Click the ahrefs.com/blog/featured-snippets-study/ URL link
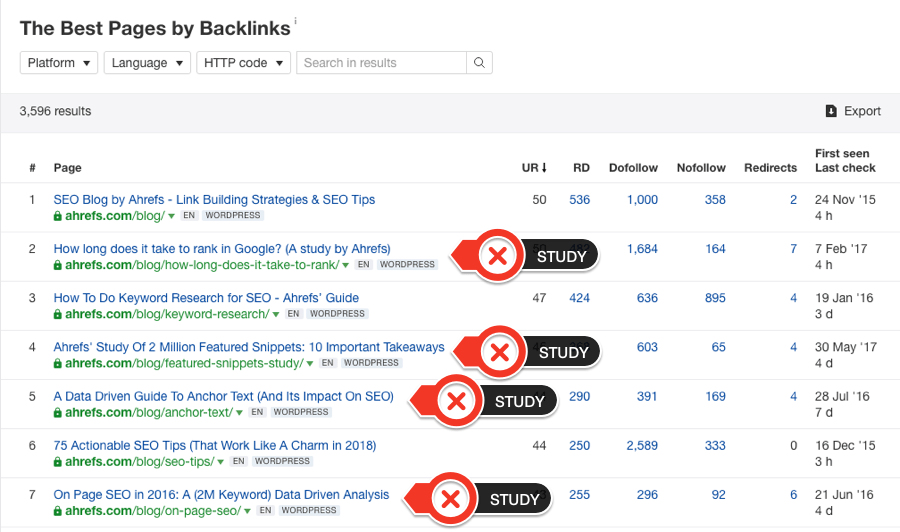 click(x=184, y=363)
